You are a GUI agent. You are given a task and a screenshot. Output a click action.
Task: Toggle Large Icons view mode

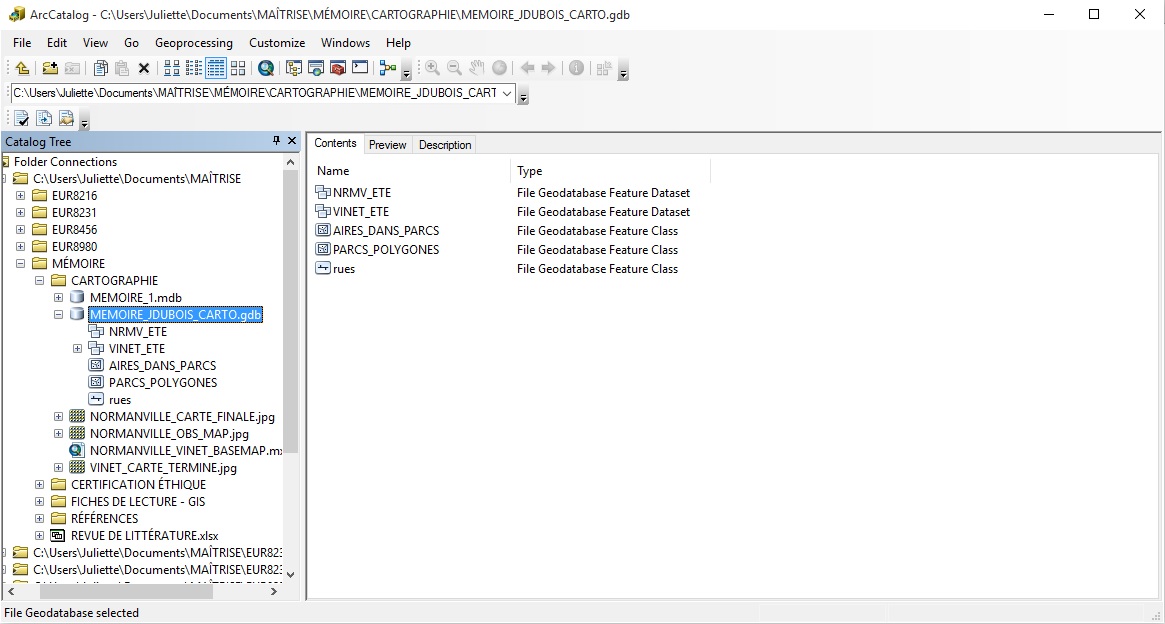click(x=171, y=68)
